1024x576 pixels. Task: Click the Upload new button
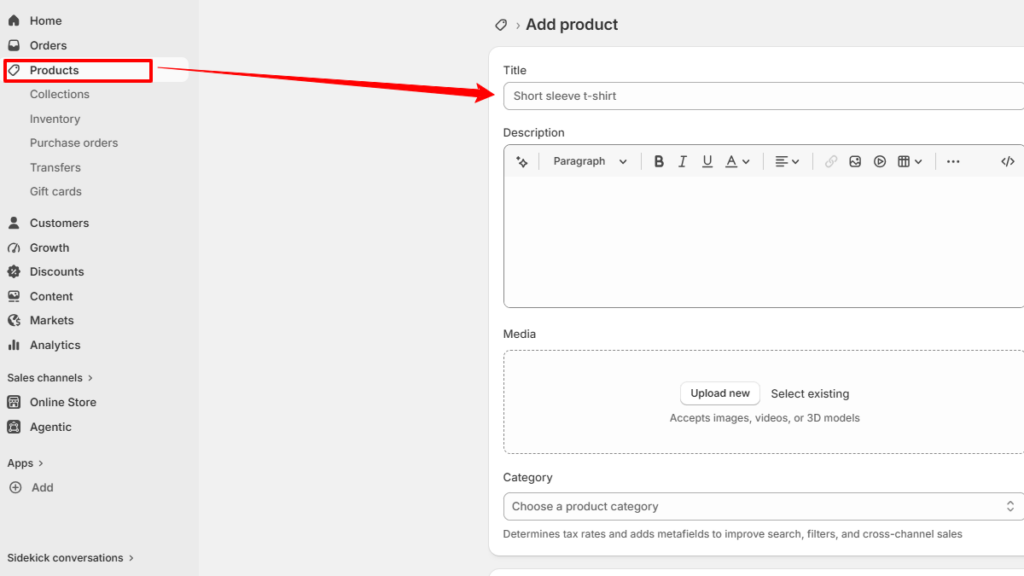click(x=720, y=393)
